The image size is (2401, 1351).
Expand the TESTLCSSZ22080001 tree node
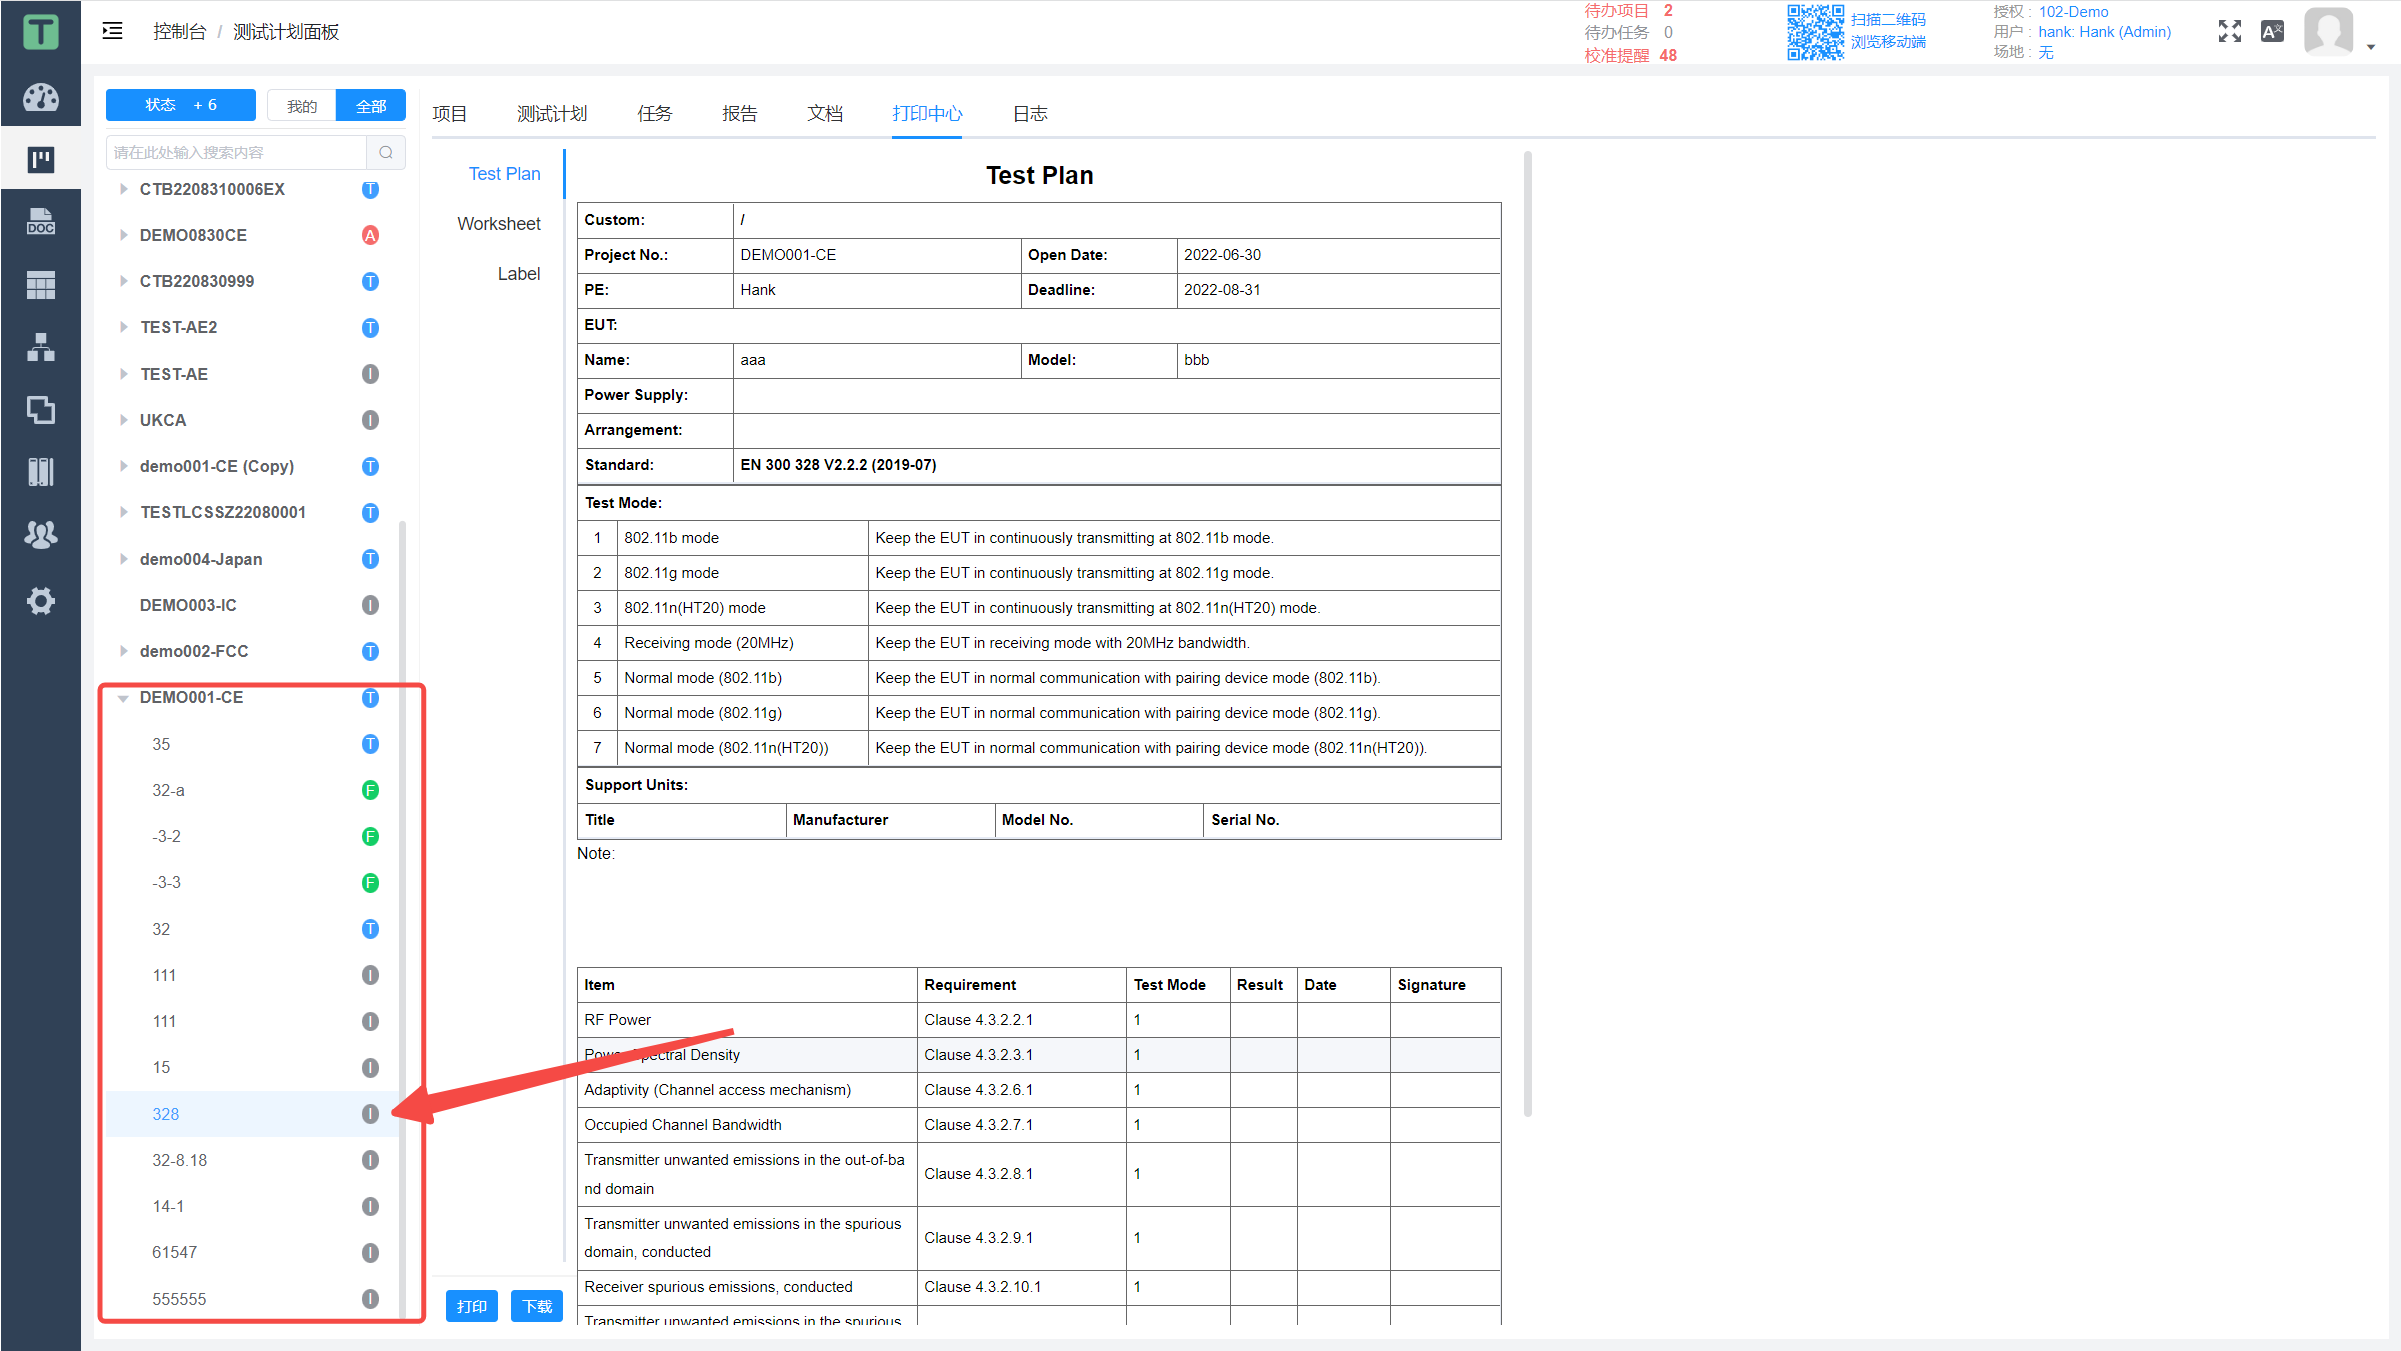click(x=123, y=512)
